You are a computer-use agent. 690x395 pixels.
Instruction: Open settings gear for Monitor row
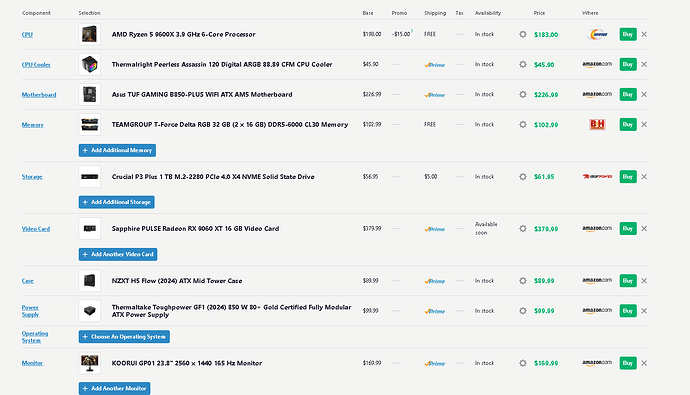click(523, 363)
